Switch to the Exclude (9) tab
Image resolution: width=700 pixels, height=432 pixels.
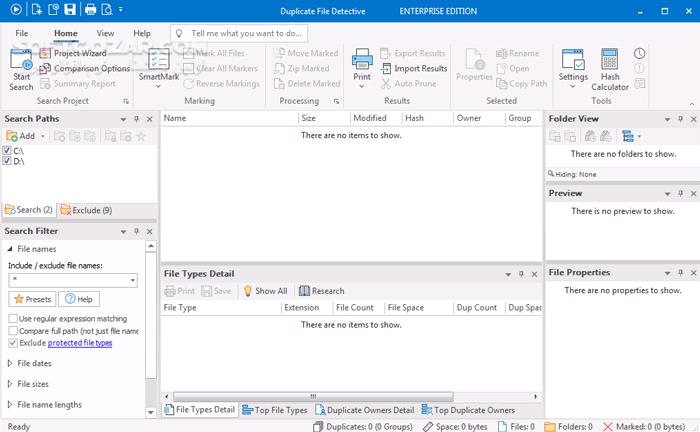[x=86, y=210]
